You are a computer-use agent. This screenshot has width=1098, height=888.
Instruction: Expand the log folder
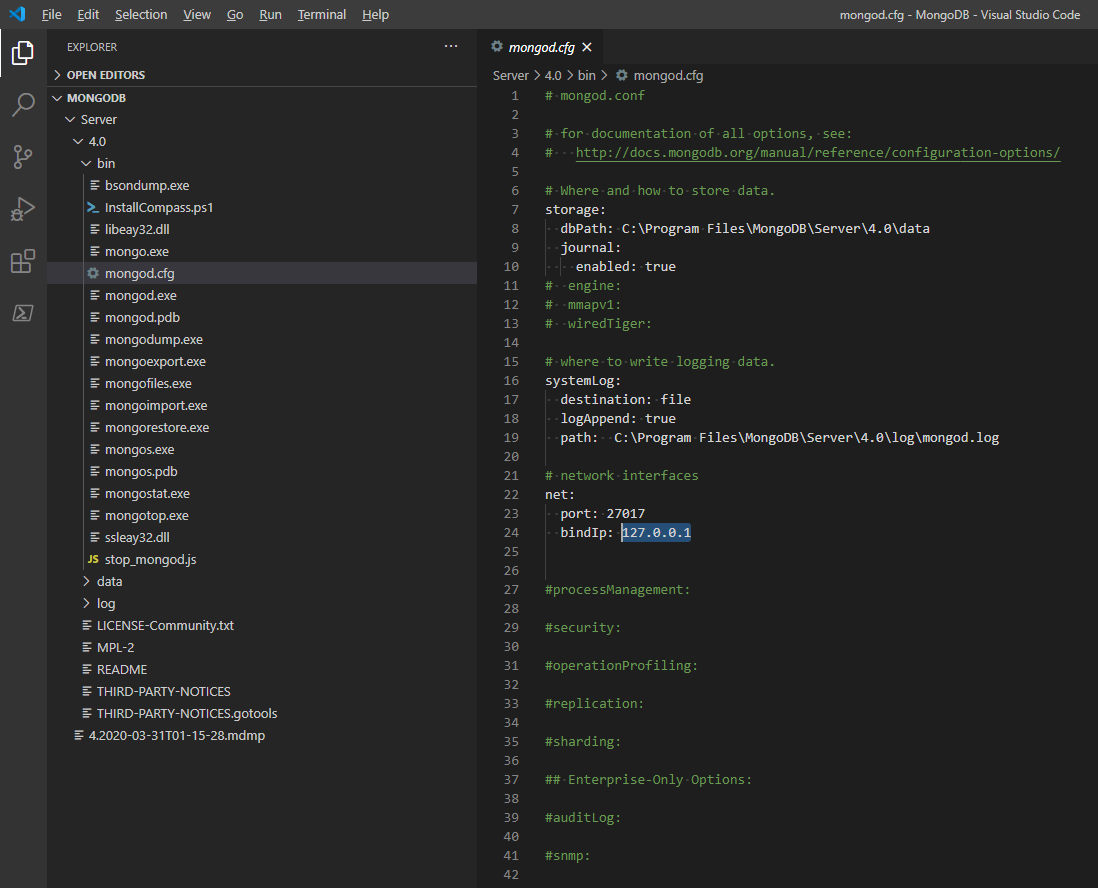point(262,603)
